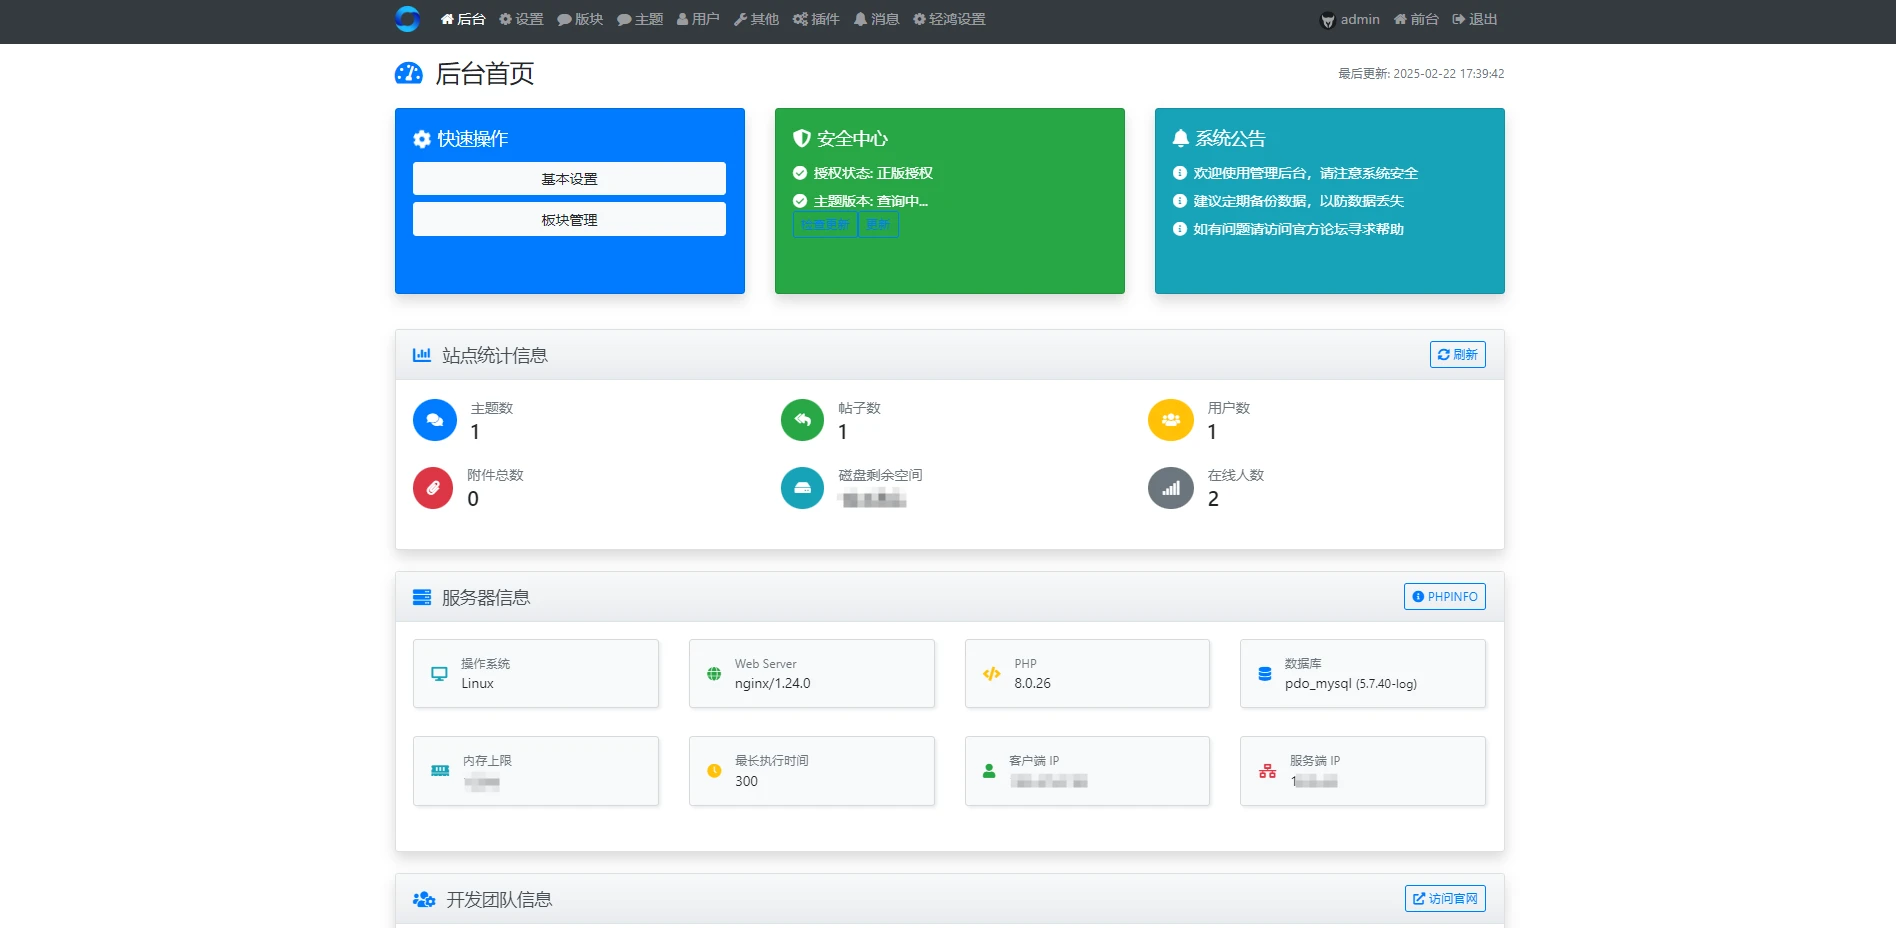Image resolution: width=1896 pixels, height=928 pixels.
Task: Click the 检查更新 button
Action: pos(825,225)
